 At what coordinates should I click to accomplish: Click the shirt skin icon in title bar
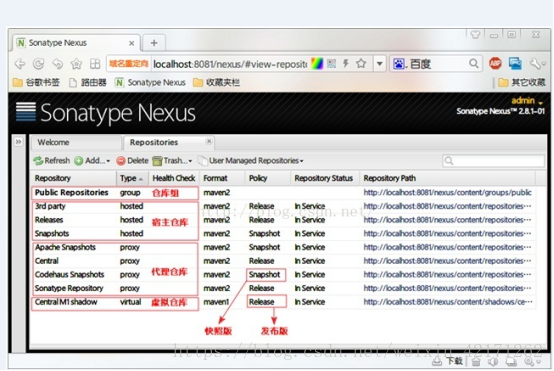[475, 35]
